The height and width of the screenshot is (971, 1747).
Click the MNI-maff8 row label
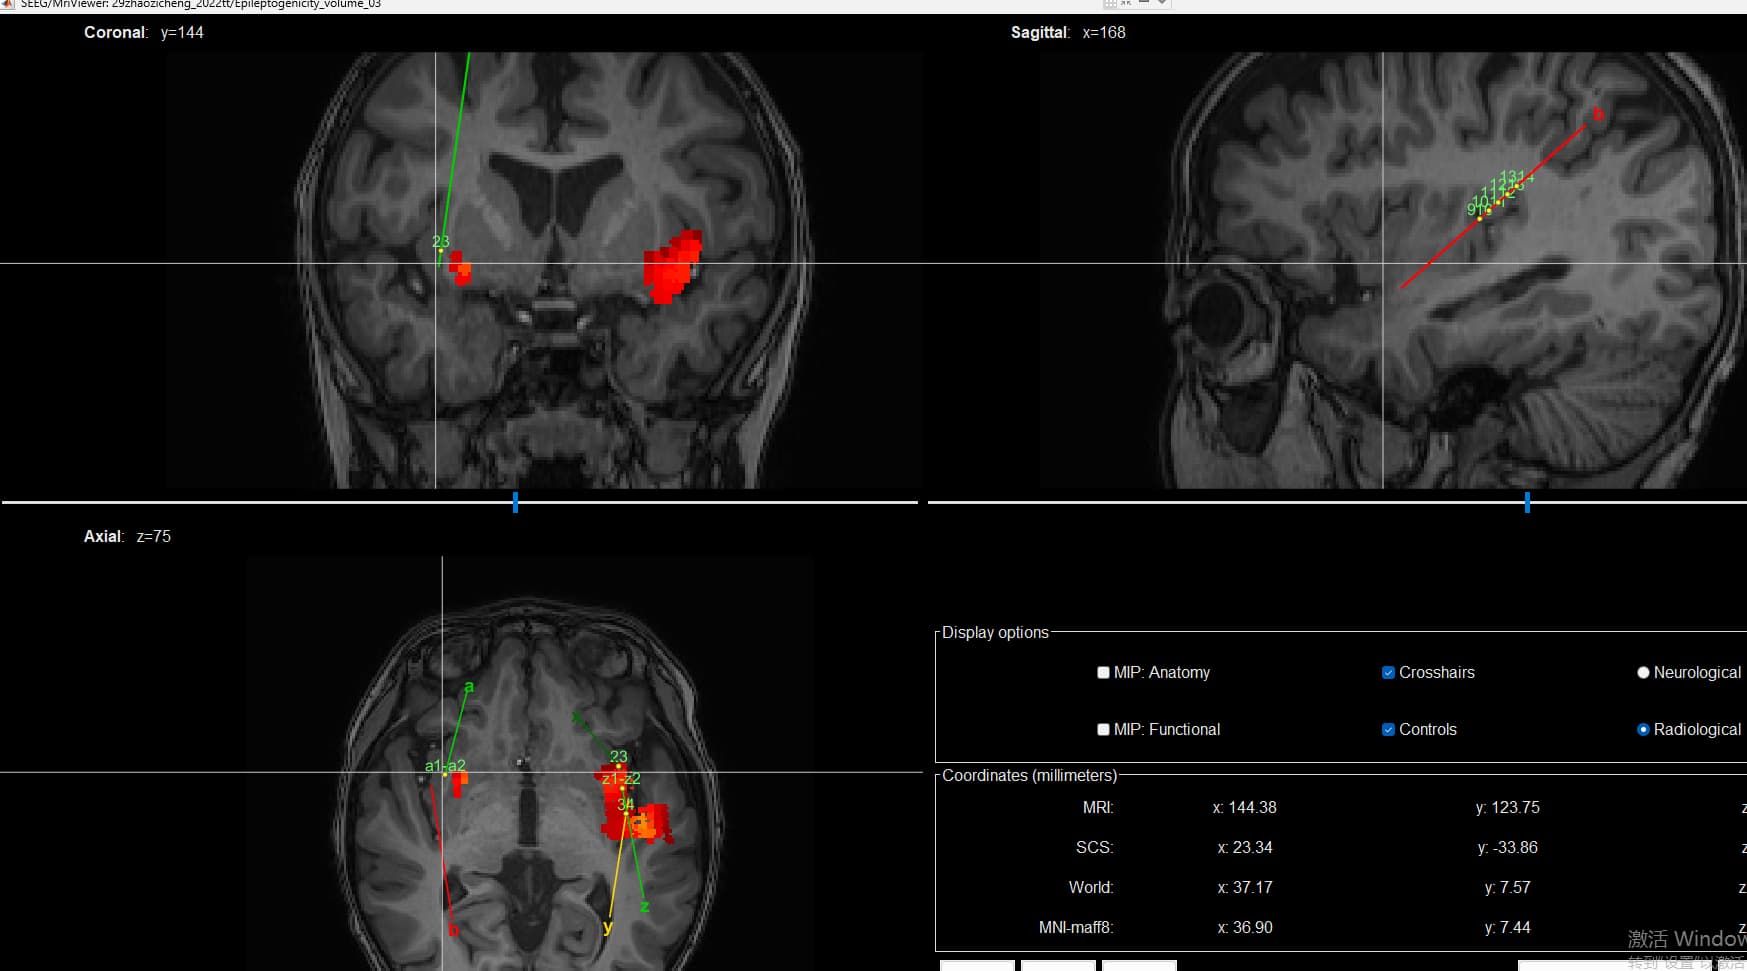[x=1076, y=928]
